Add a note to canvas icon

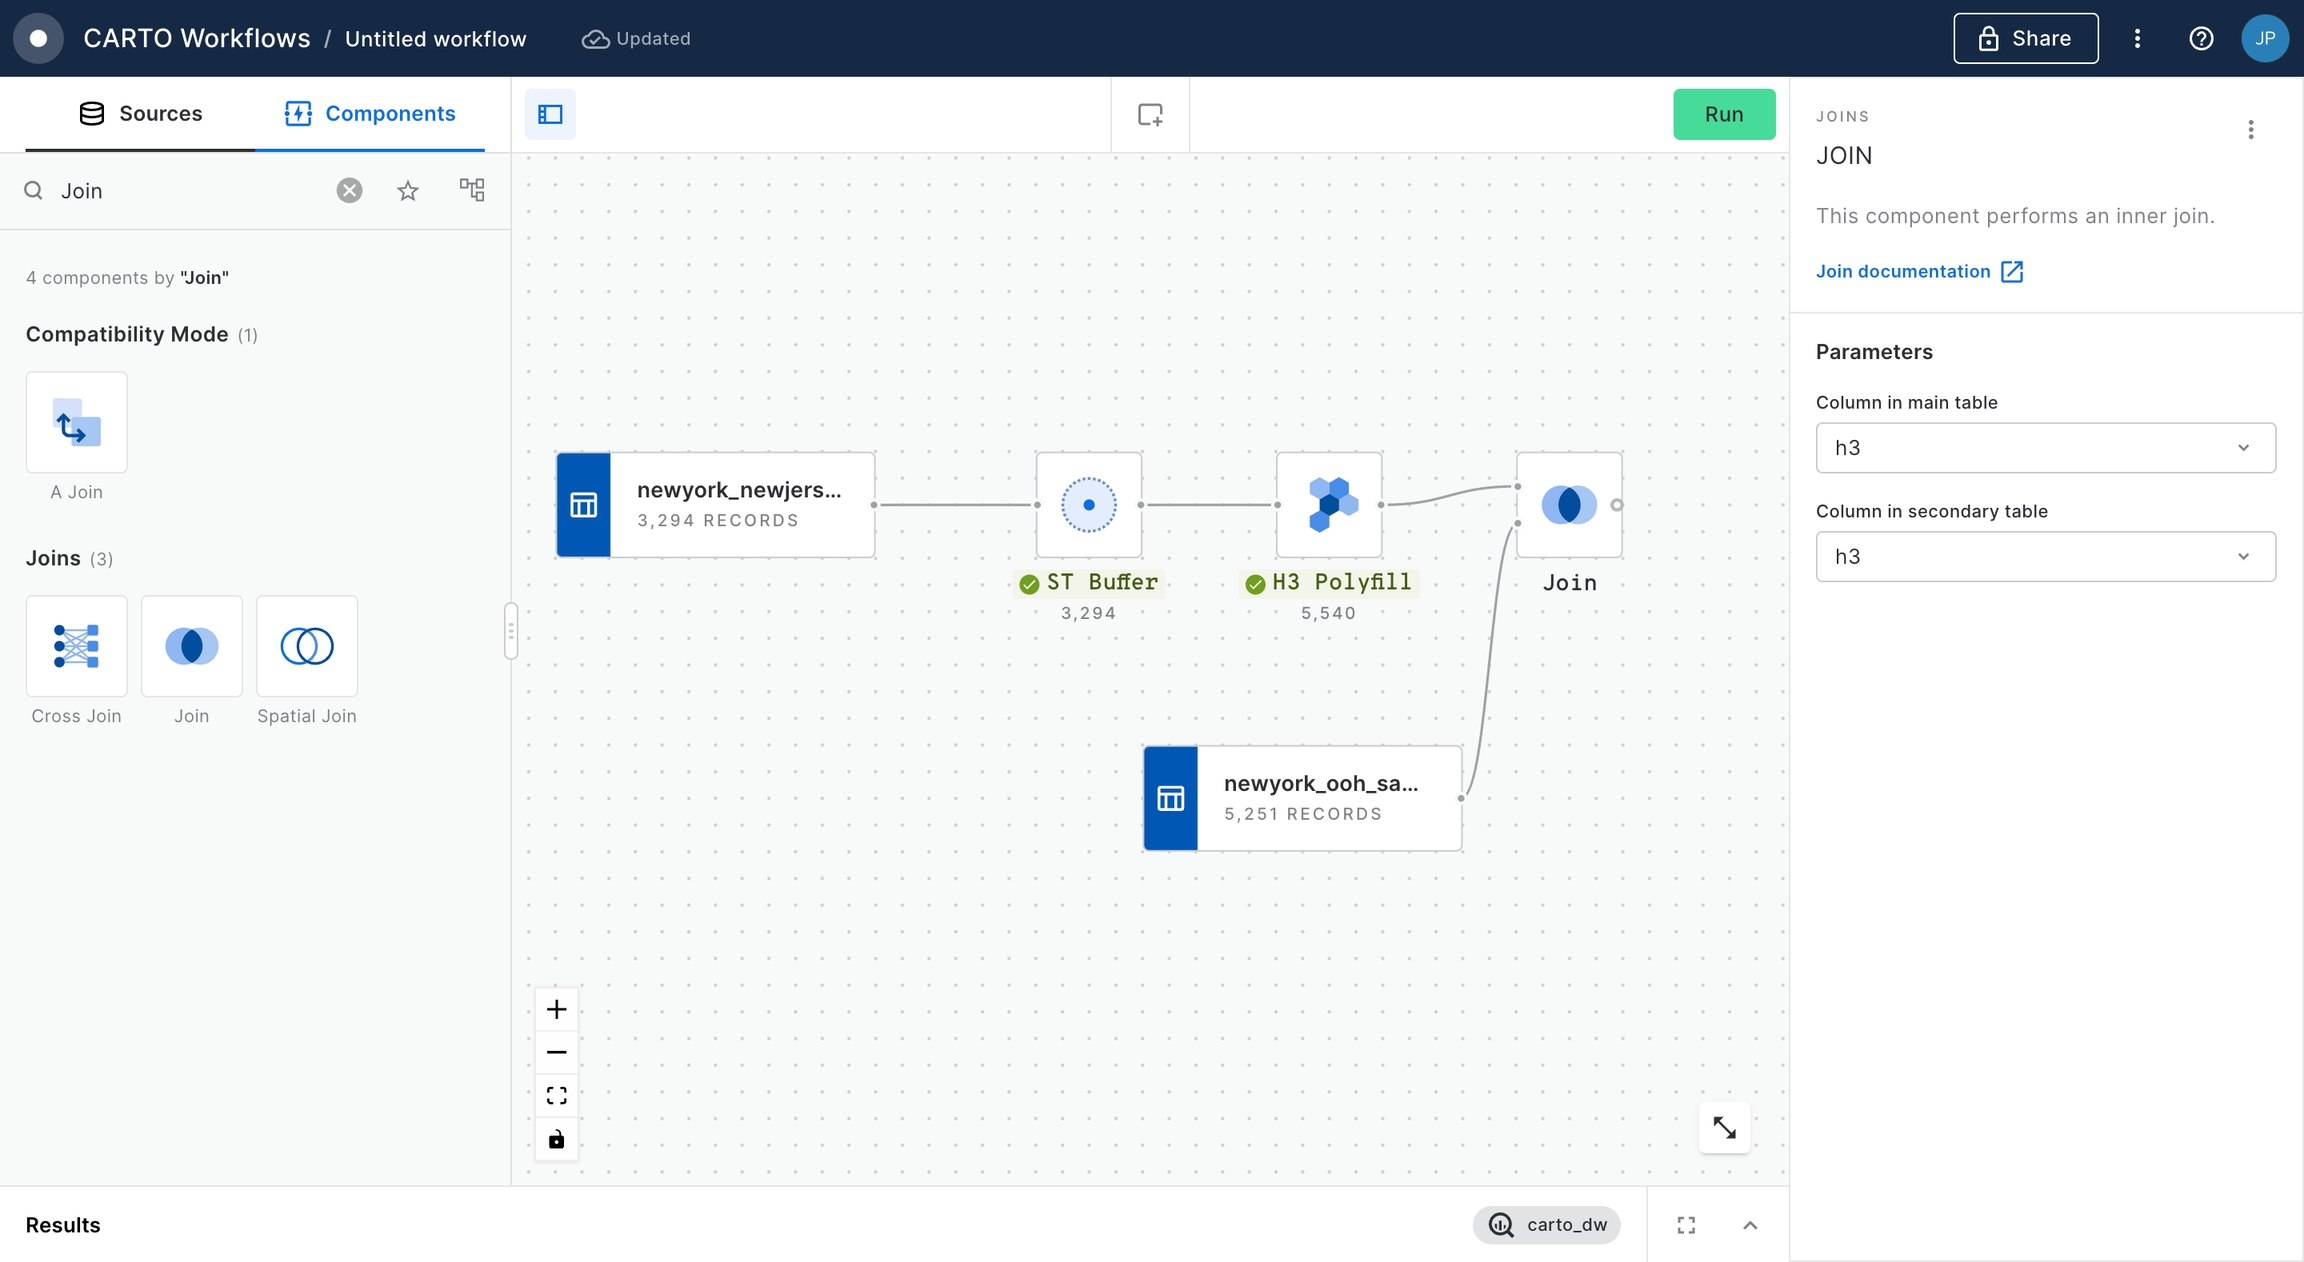(x=1150, y=114)
